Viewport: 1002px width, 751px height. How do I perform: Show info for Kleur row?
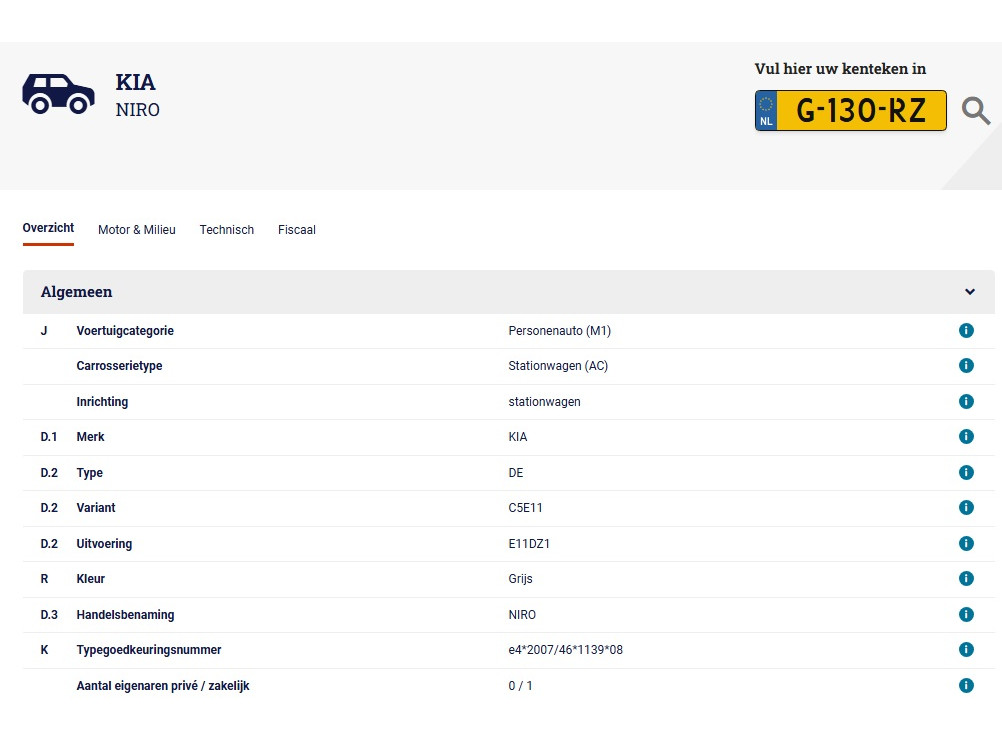coord(966,578)
